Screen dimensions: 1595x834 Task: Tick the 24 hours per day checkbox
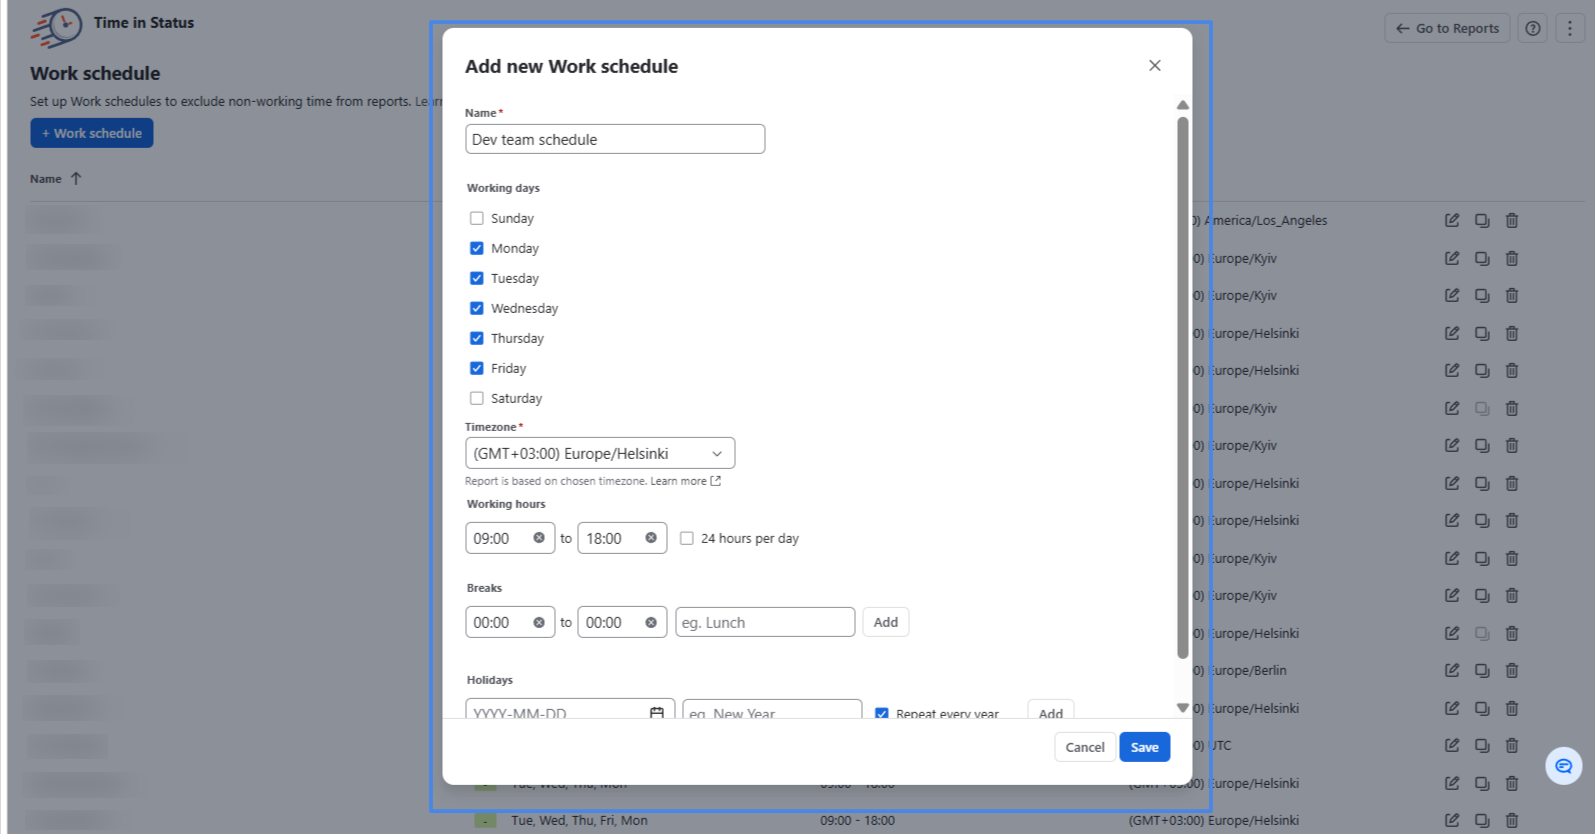(687, 538)
